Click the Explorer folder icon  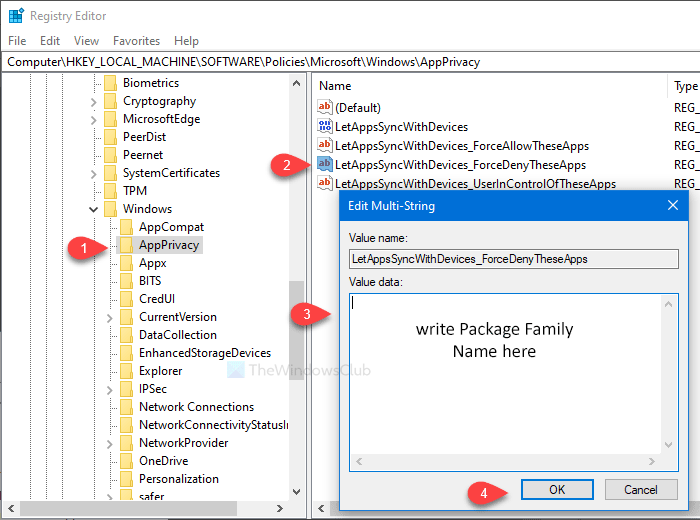tap(126, 371)
